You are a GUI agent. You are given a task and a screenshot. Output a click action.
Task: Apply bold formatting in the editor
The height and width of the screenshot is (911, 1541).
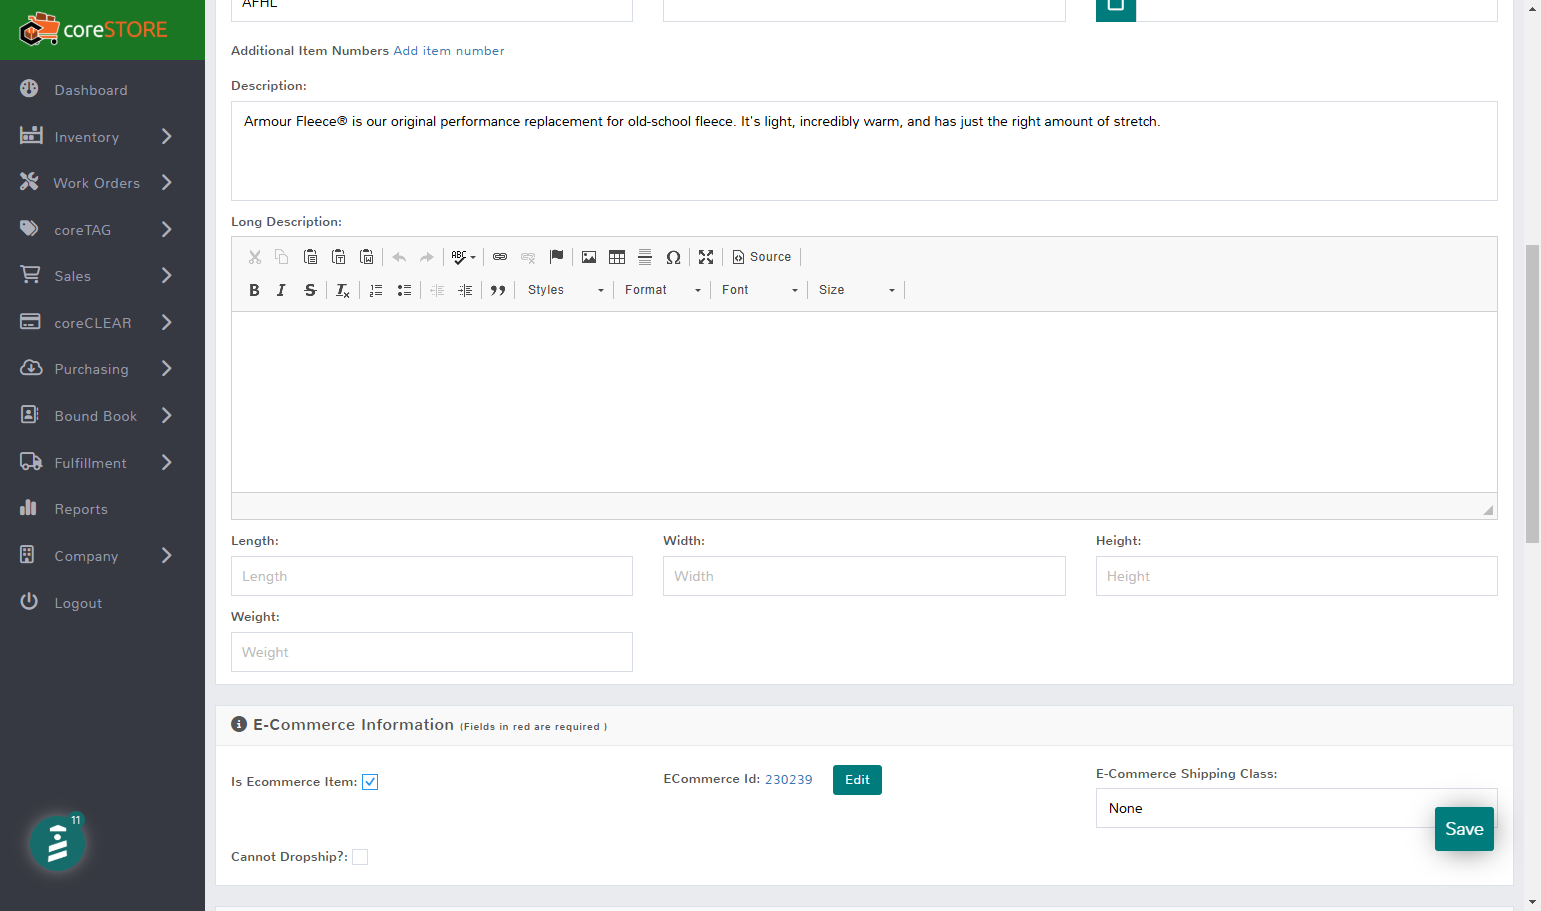click(x=254, y=290)
